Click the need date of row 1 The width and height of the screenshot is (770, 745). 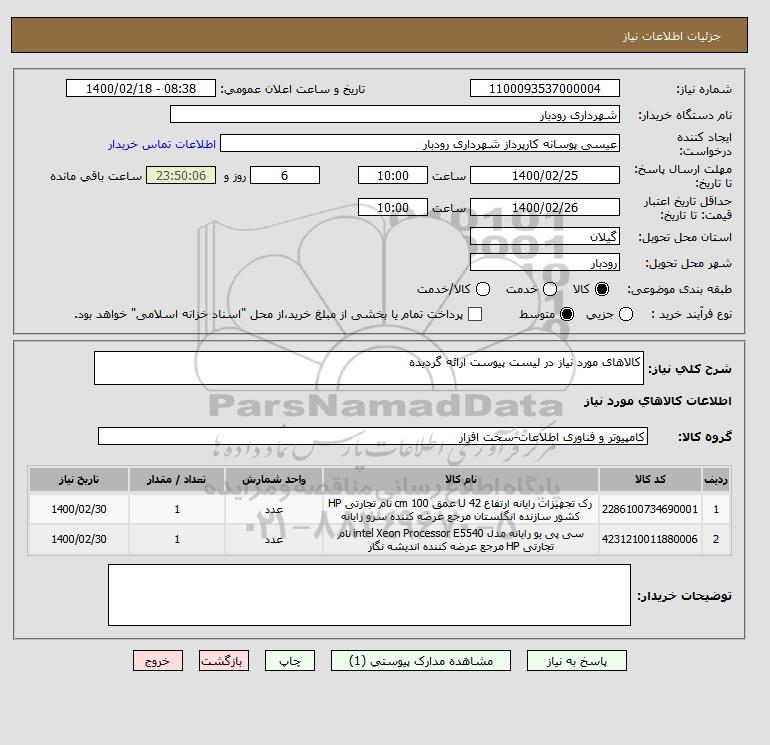[79, 509]
